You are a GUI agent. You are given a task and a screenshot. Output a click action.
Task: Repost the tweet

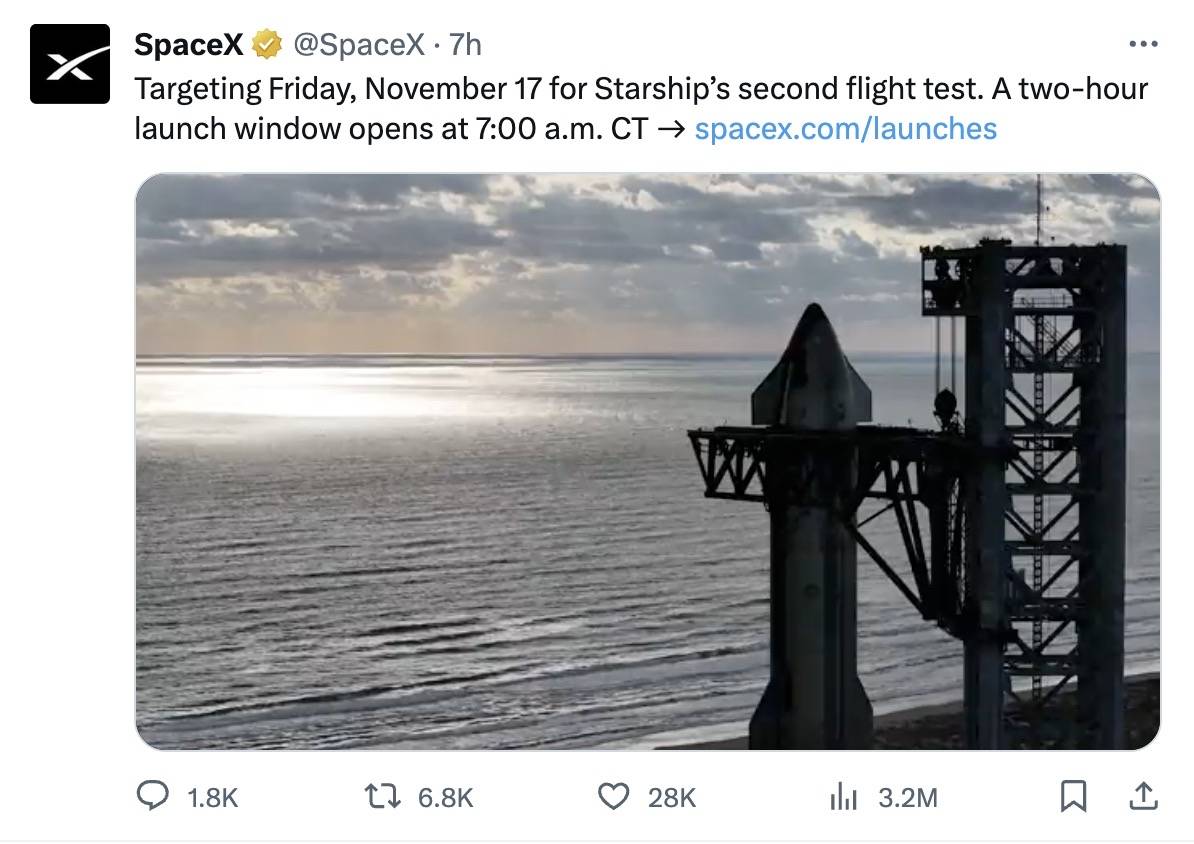point(383,796)
